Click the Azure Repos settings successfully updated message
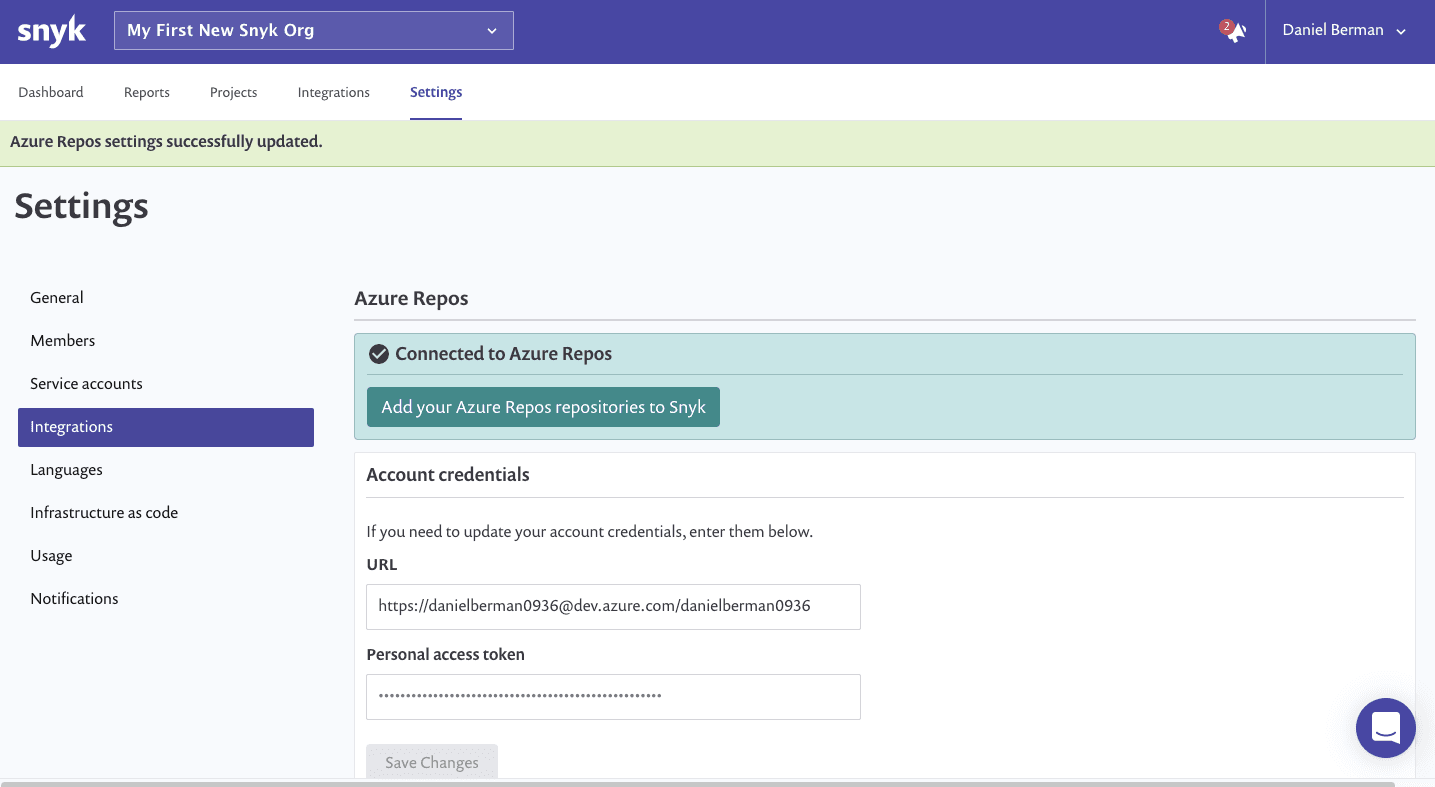The width and height of the screenshot is (1435, 787). [x=166, y=142]
